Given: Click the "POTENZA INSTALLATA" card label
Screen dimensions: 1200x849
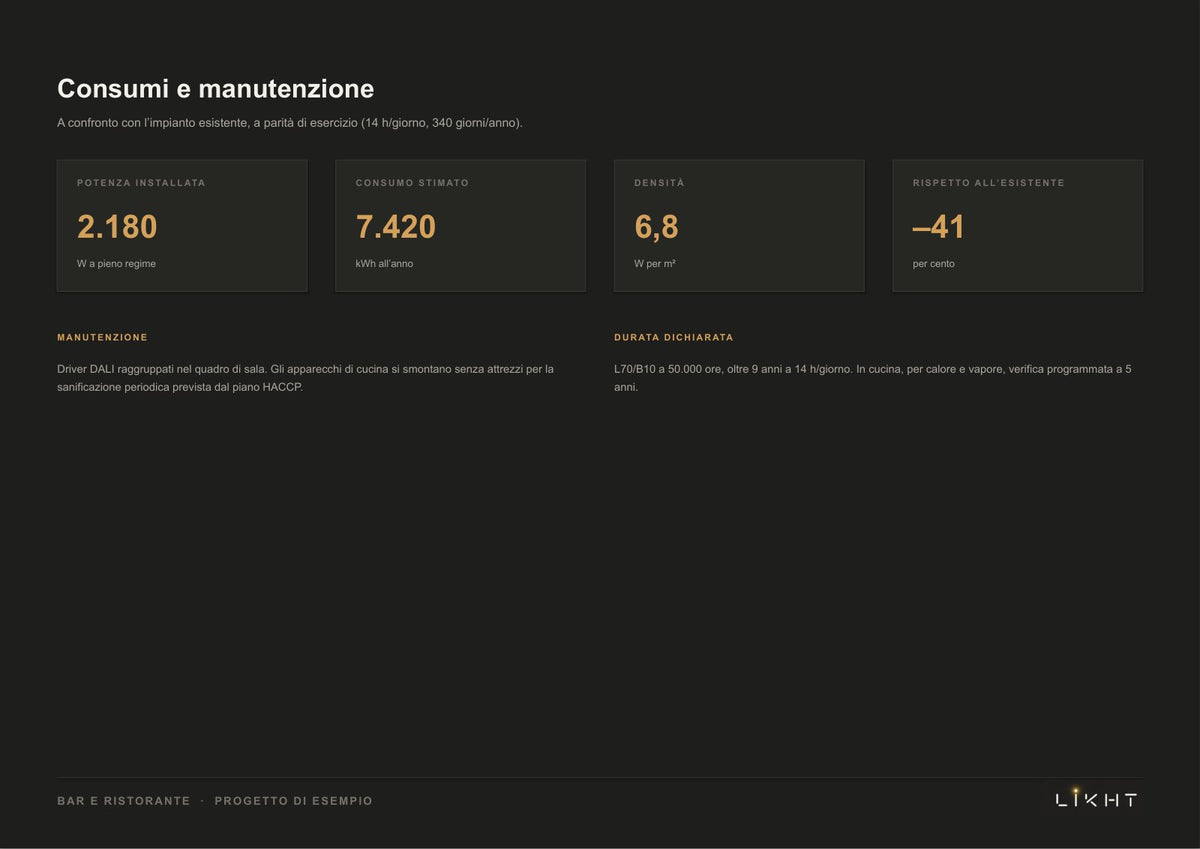Looking at the screenshot, I should point(141,183).
